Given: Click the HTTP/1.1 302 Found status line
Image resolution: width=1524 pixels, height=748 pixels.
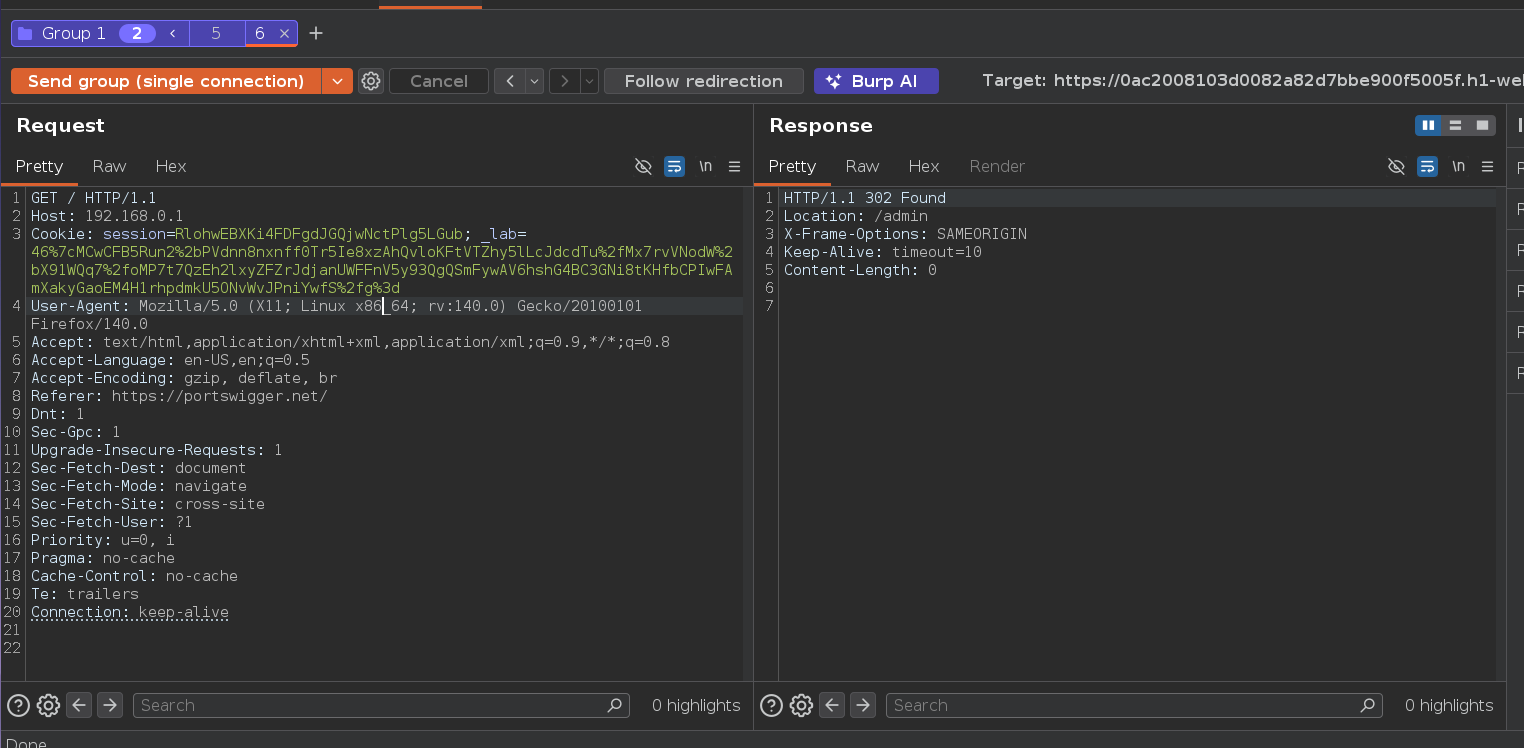Looking at the screenshot, I should click(865, 198).
